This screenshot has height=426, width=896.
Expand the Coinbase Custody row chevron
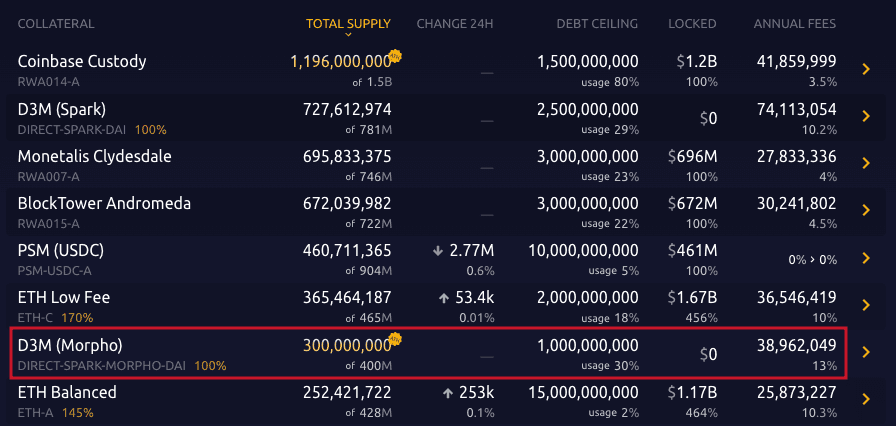pyautogui.click(x=867, y=68)
